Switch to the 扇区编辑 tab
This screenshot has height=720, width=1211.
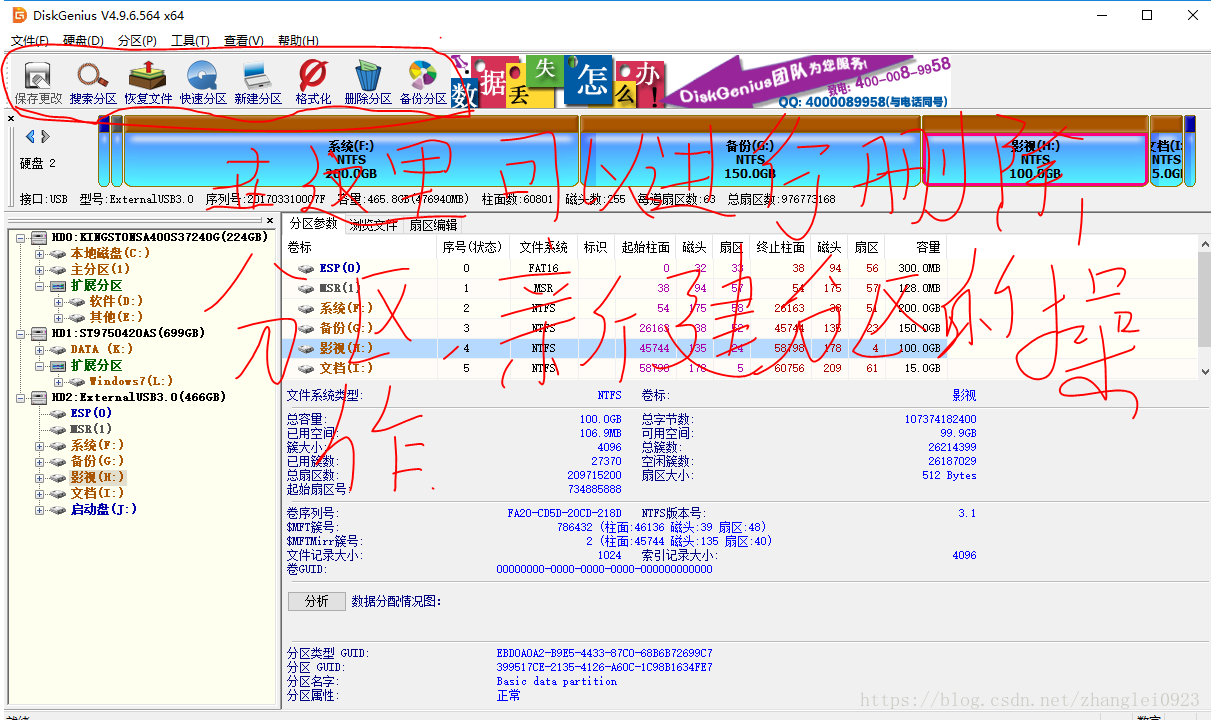click(x=433, y=225)
